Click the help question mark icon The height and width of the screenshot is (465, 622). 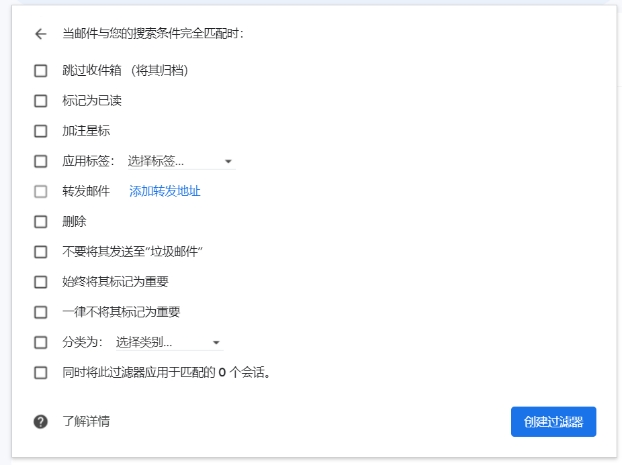(40, 421)
